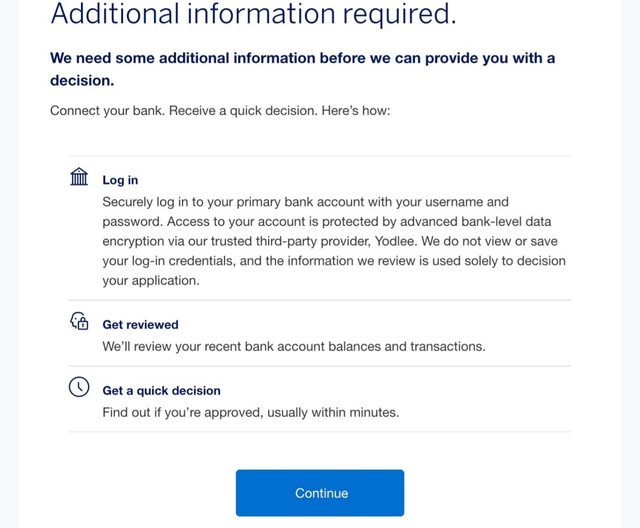Click 'Here's how:' text
The image size is (640, 528).
click(356, 111)
